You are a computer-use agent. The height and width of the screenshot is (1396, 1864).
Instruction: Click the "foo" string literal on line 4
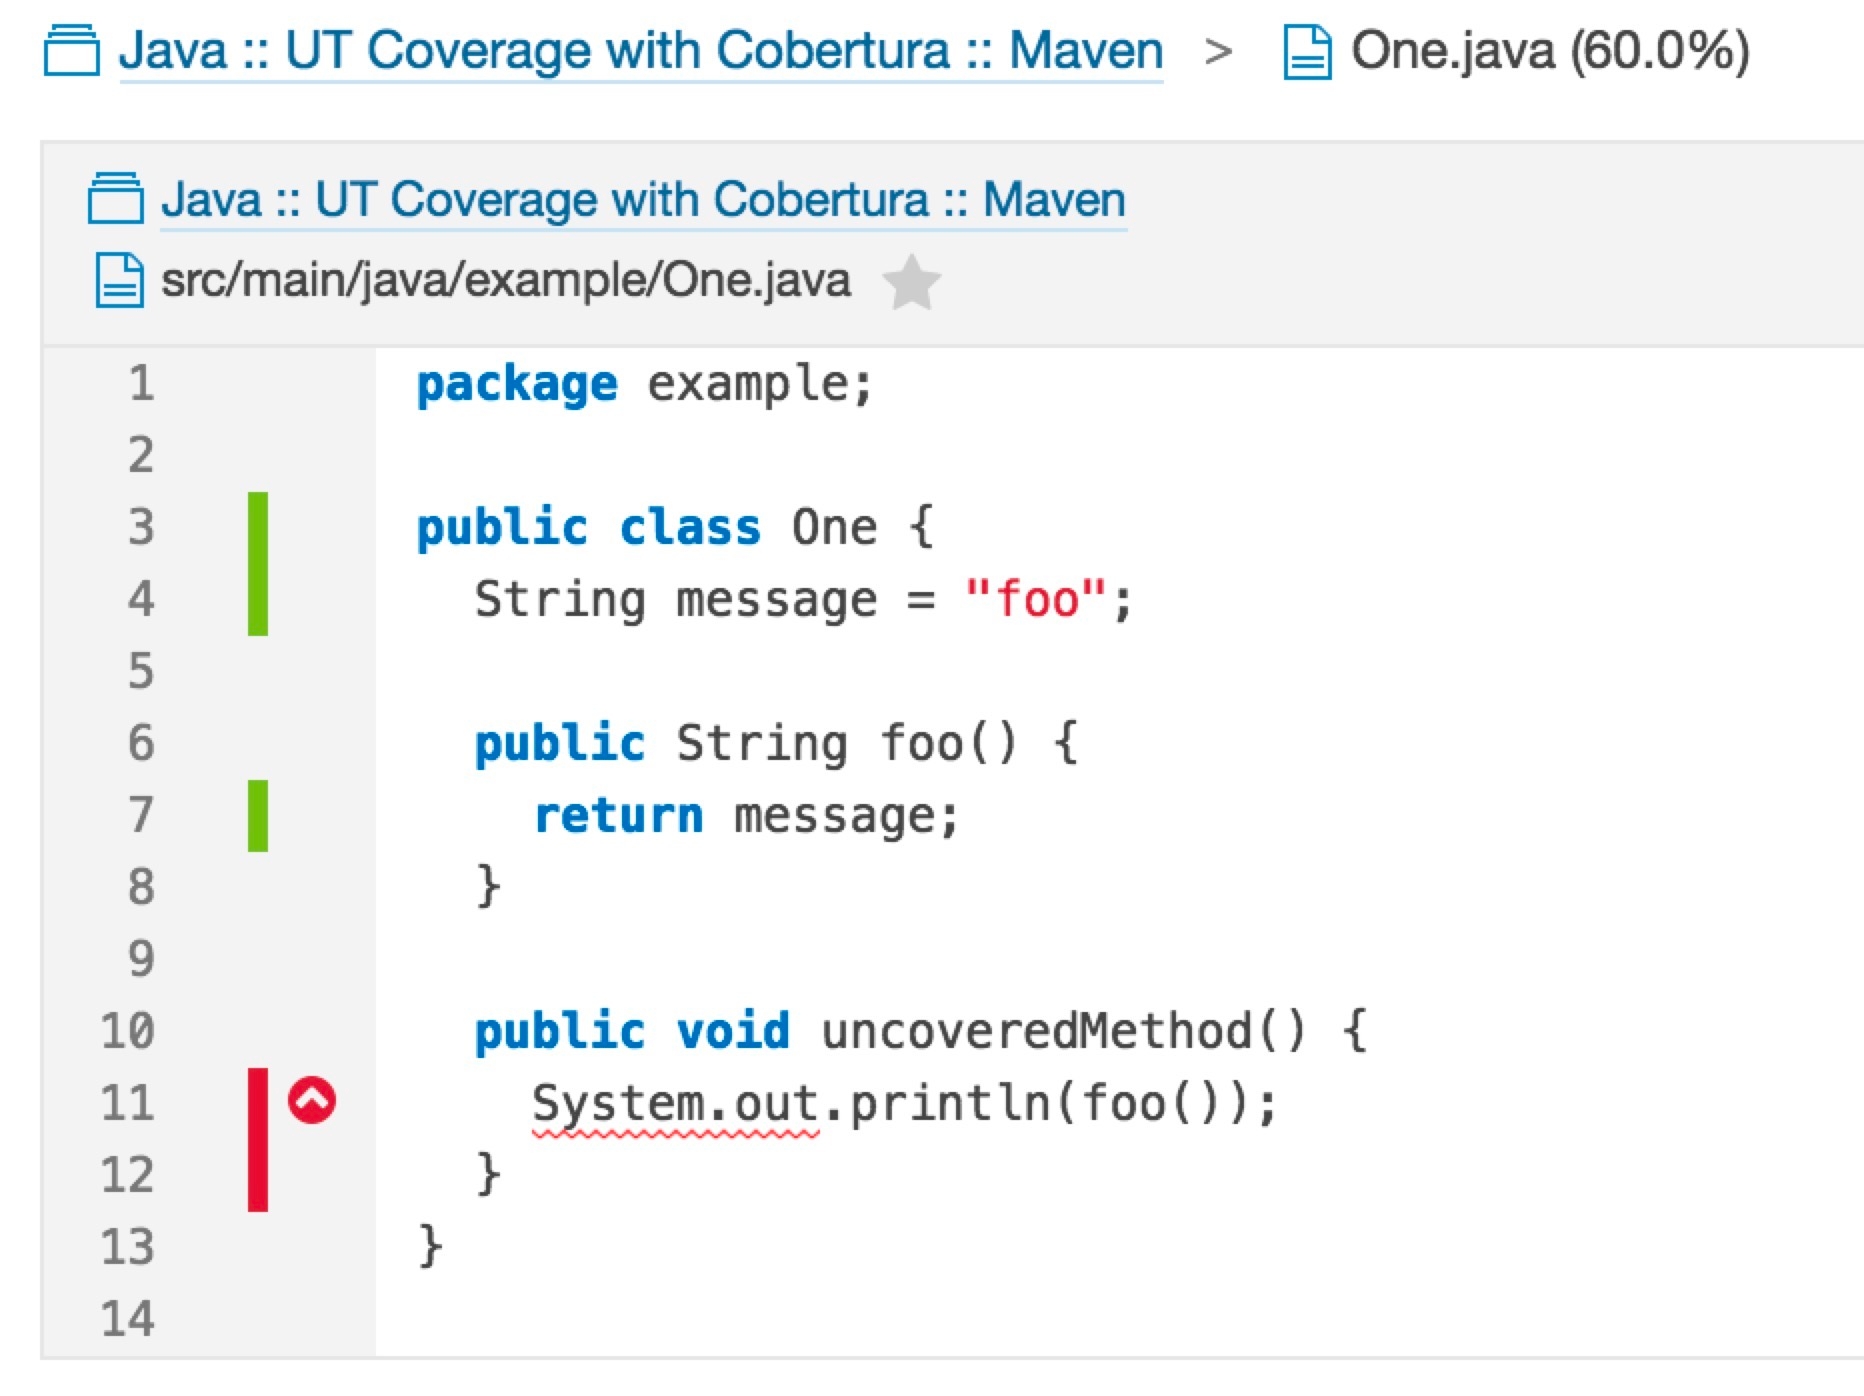(x=1036, y=600)
